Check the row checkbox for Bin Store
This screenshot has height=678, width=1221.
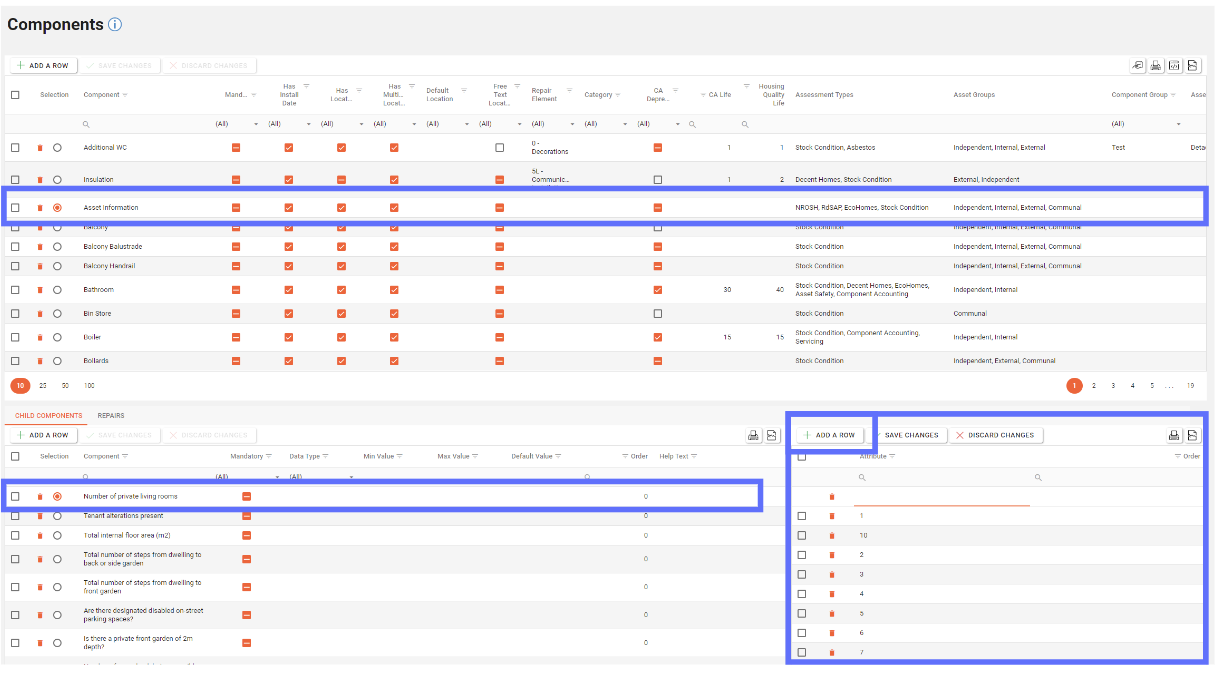click(15, 314)
